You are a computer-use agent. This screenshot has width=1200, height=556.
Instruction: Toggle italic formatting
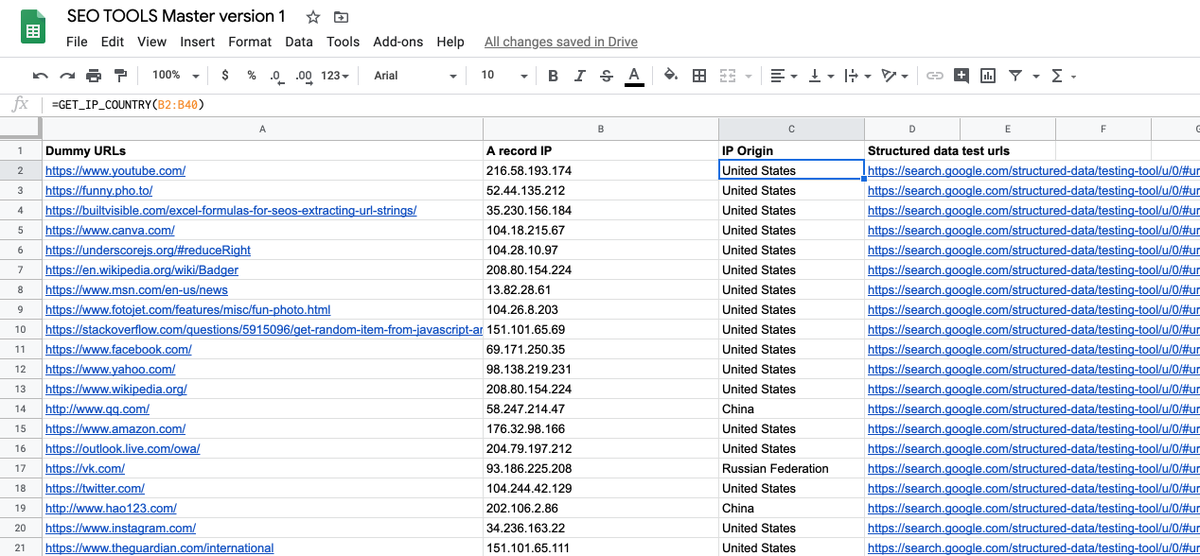580,75
